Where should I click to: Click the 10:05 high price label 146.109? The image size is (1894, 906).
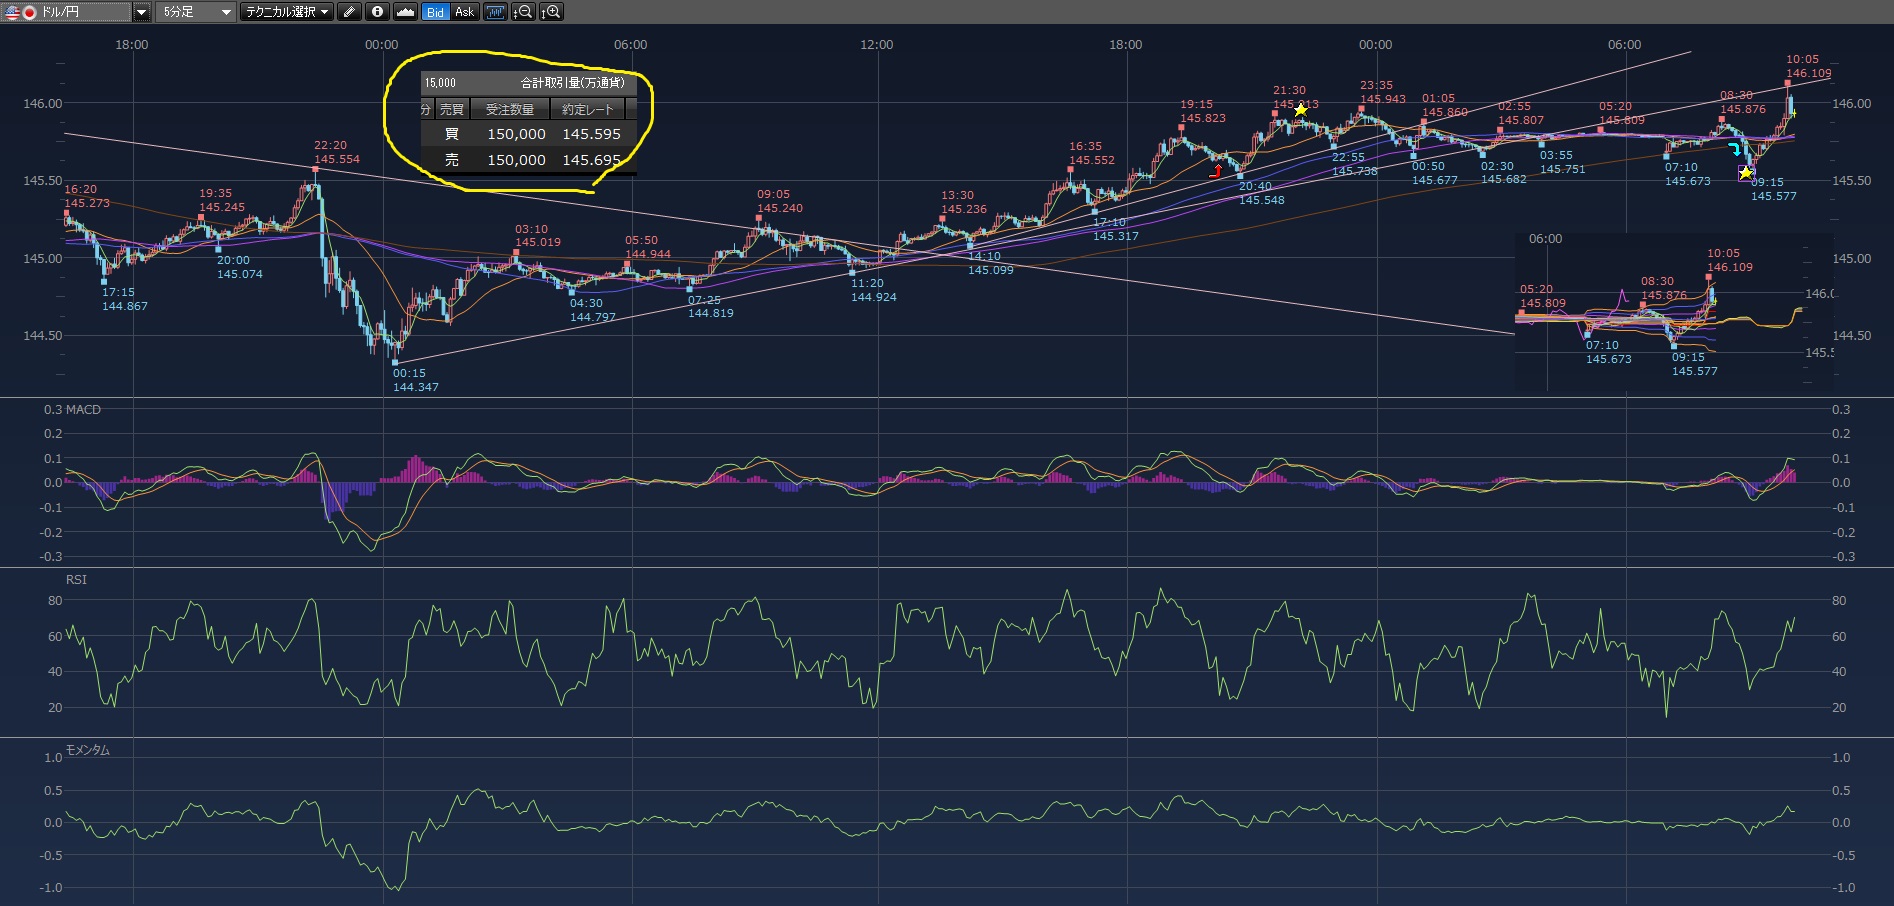1808,73
